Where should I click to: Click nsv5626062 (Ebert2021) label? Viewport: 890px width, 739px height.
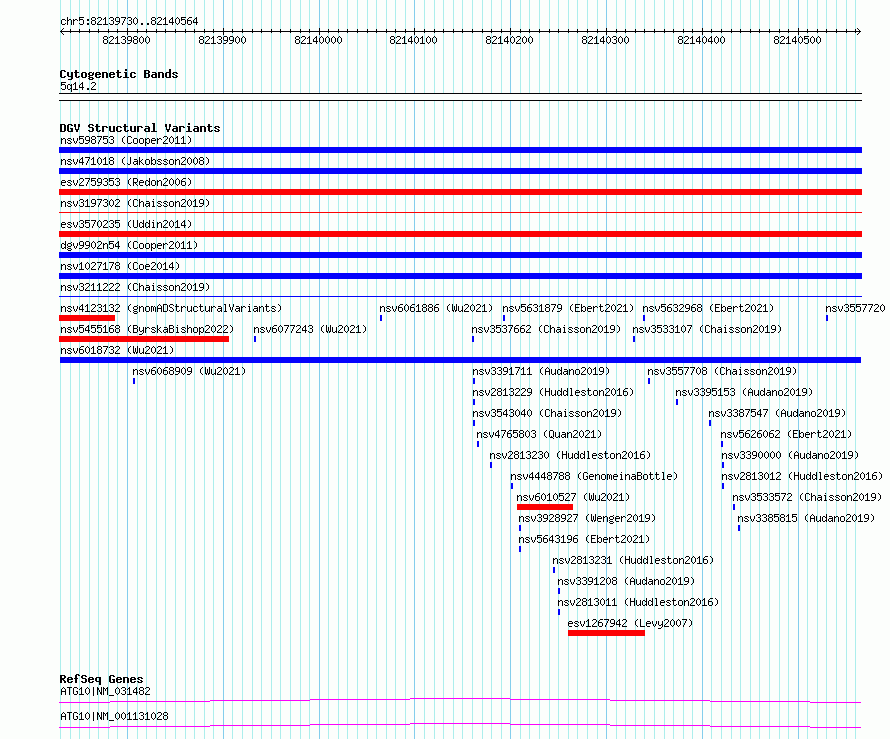coord(786,434)
